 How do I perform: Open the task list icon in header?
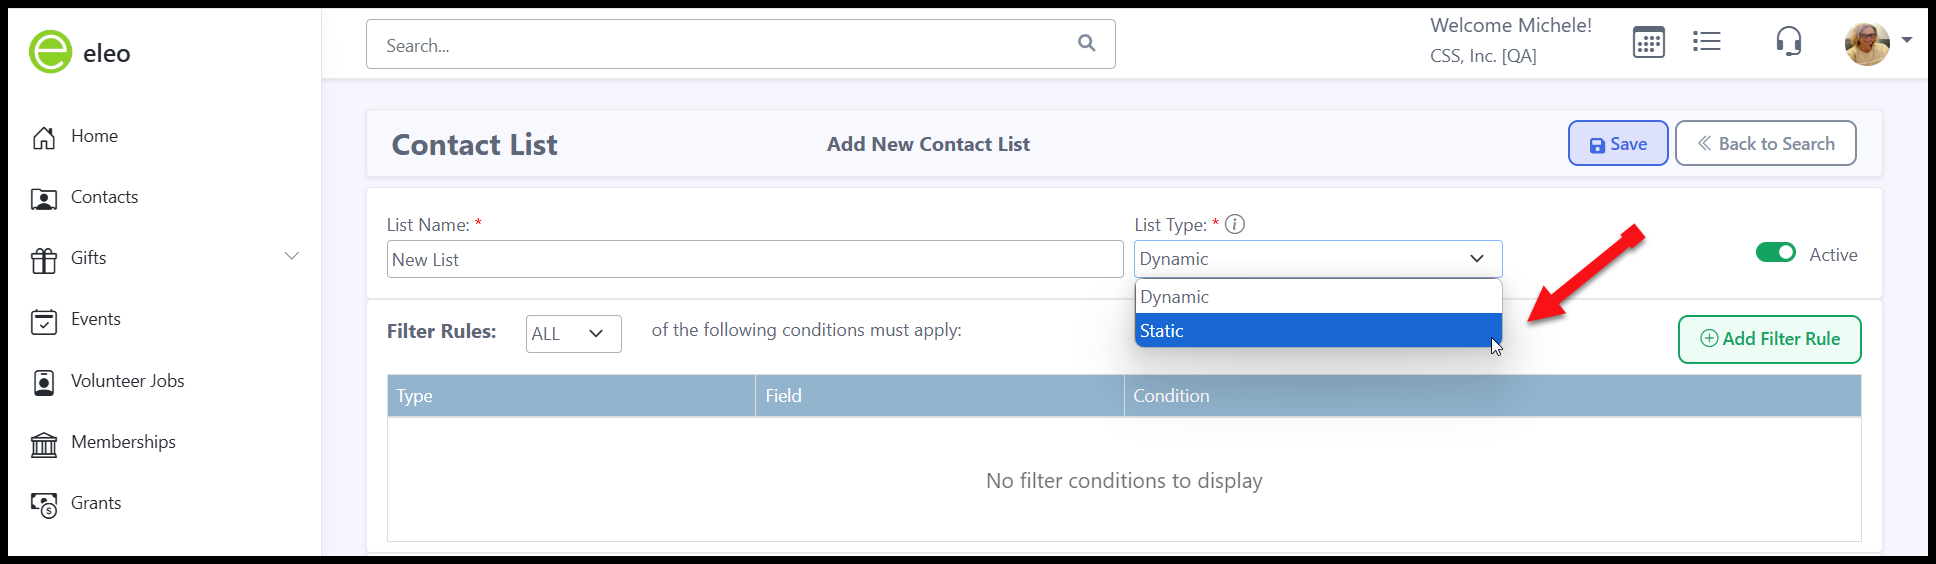tap(1706, 41)
